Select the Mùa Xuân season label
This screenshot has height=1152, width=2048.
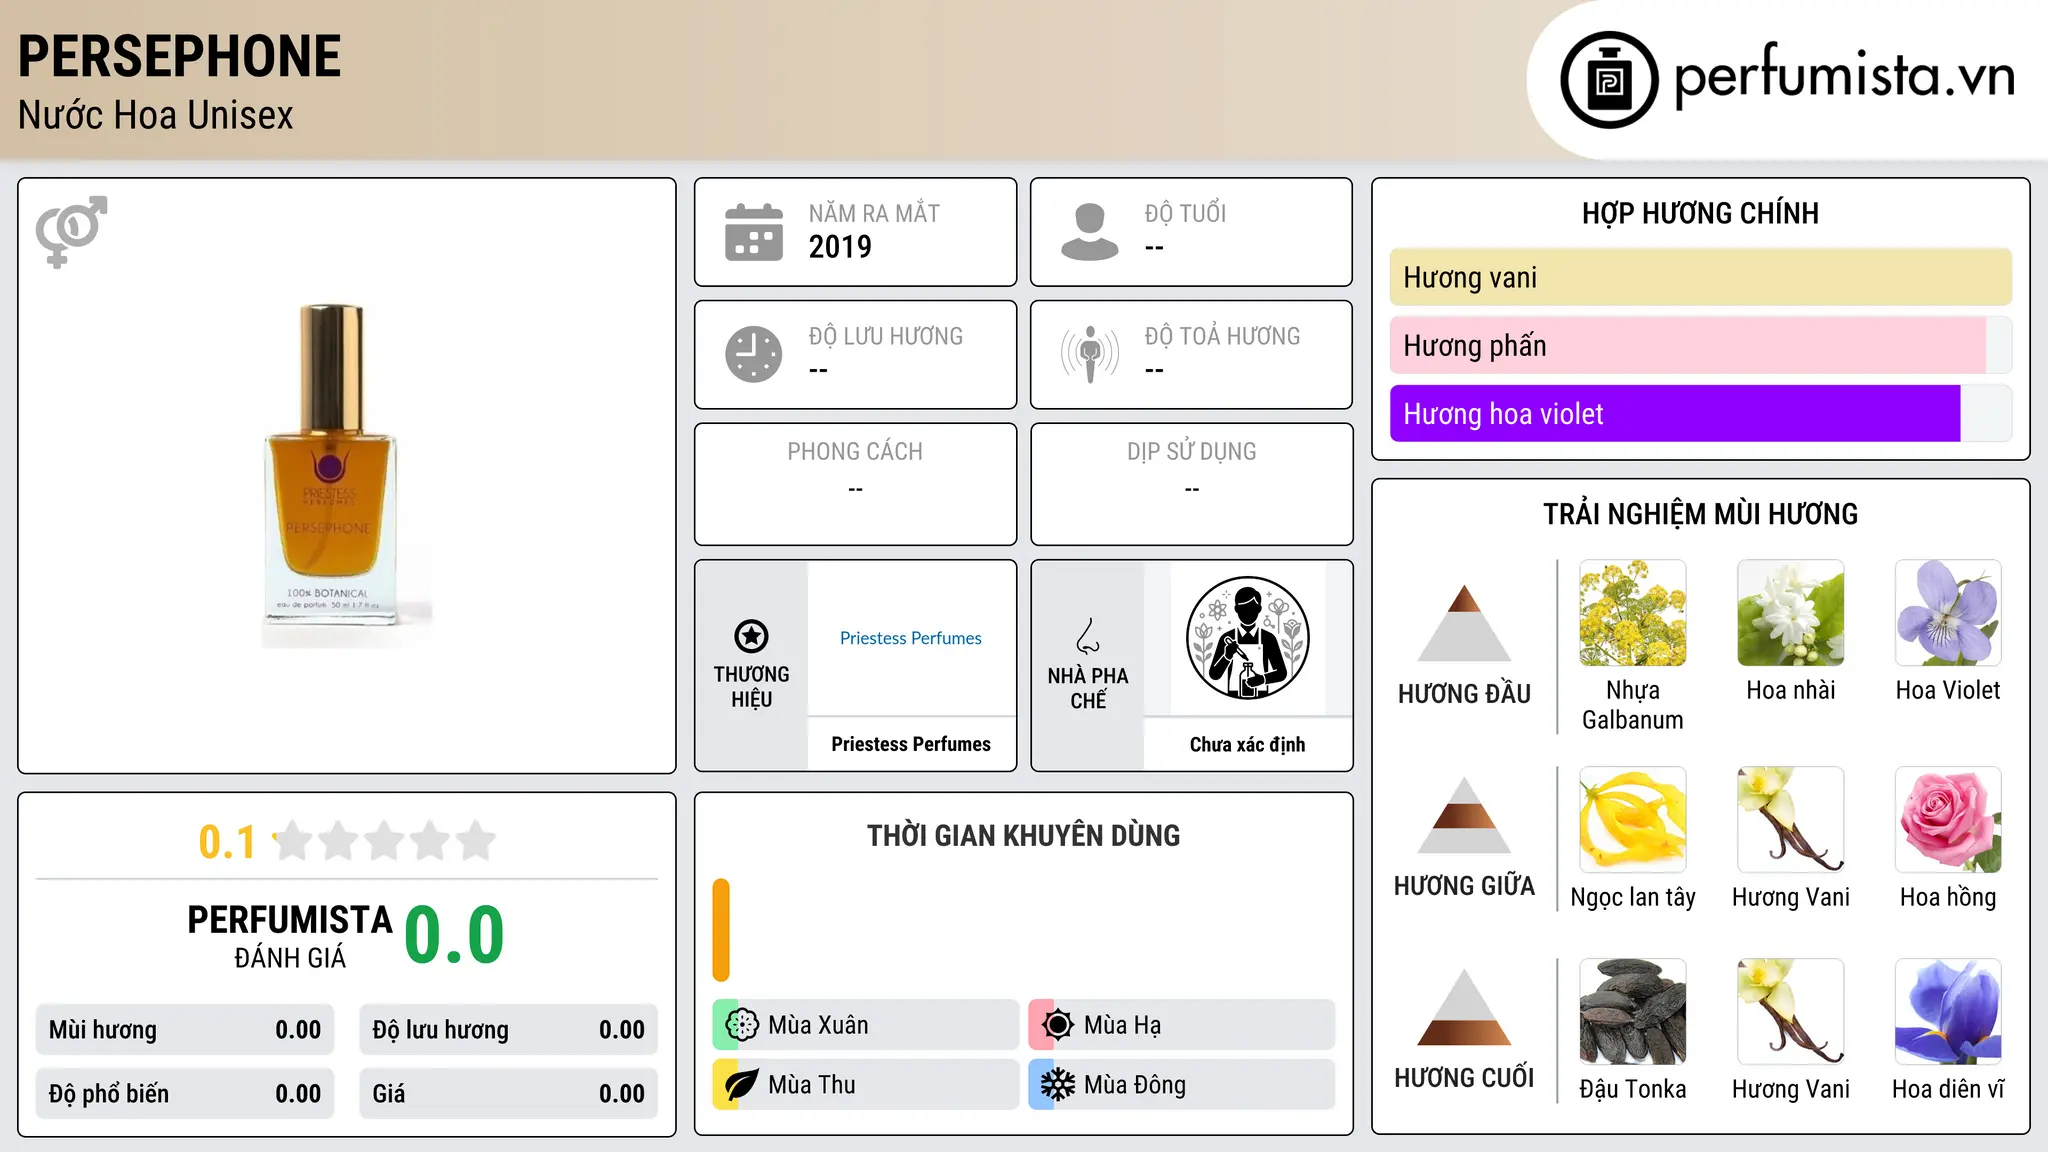click(x=818, y=1025)
